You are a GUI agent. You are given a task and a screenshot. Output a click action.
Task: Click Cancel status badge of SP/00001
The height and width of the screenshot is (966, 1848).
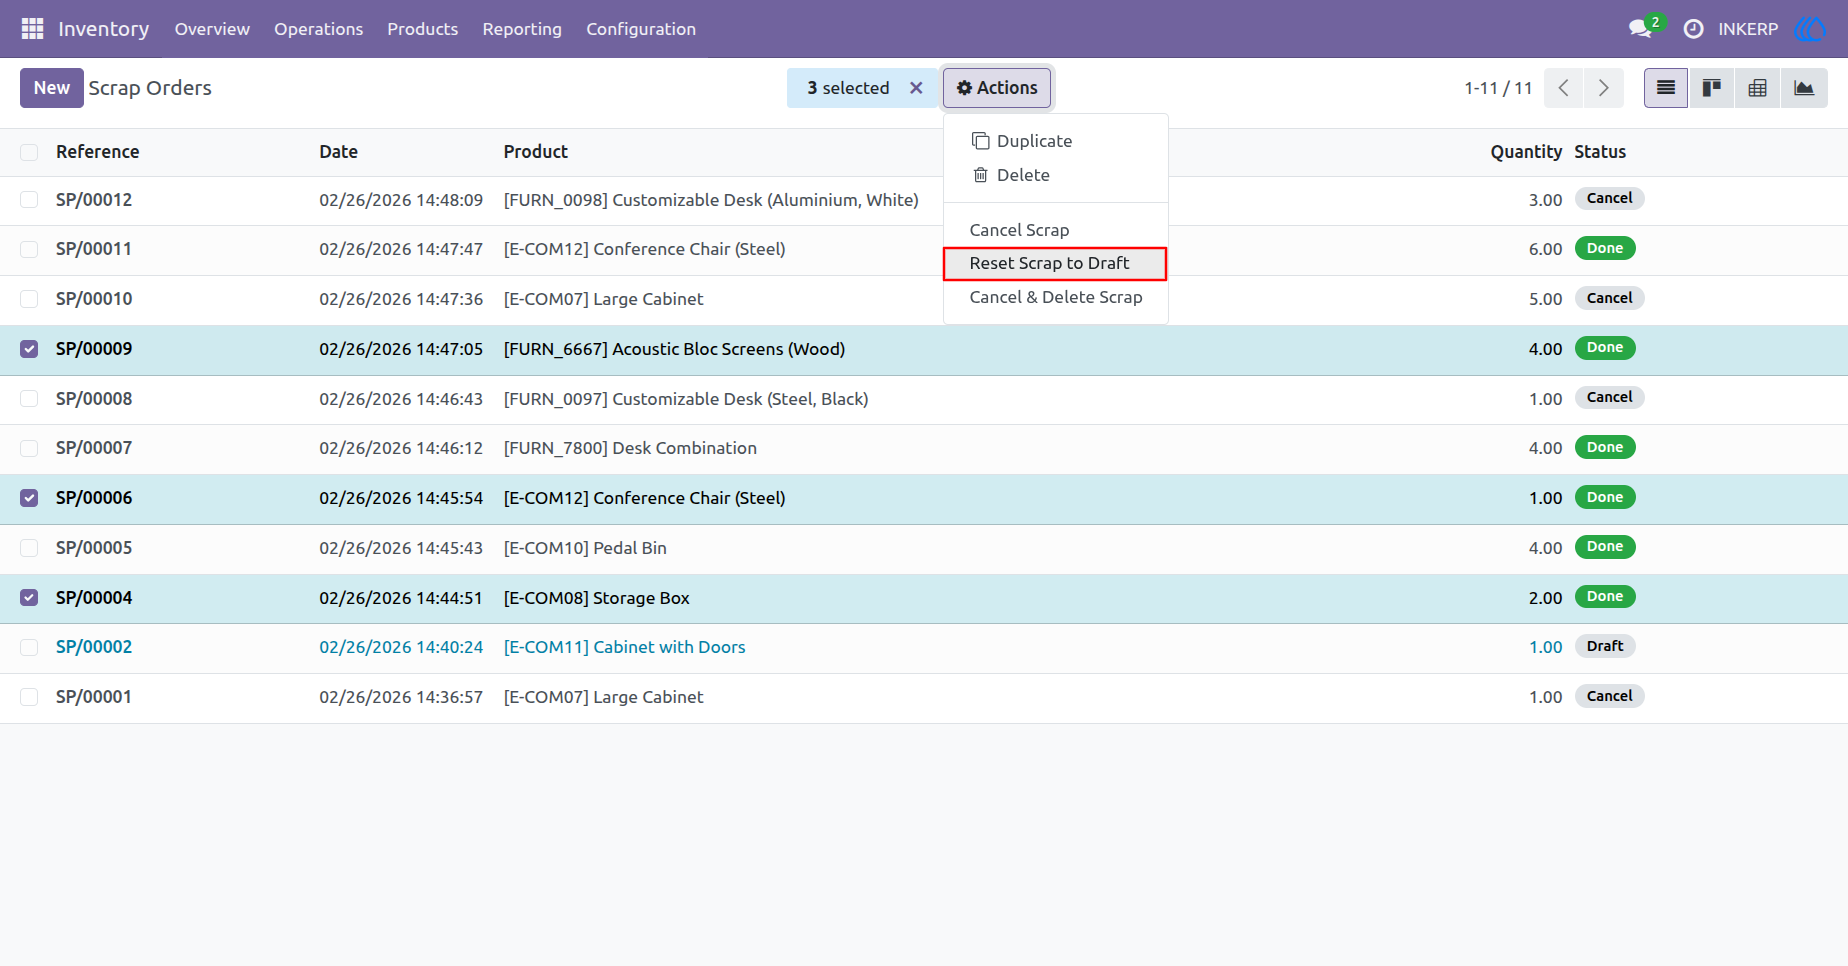tap(1609, 696)
